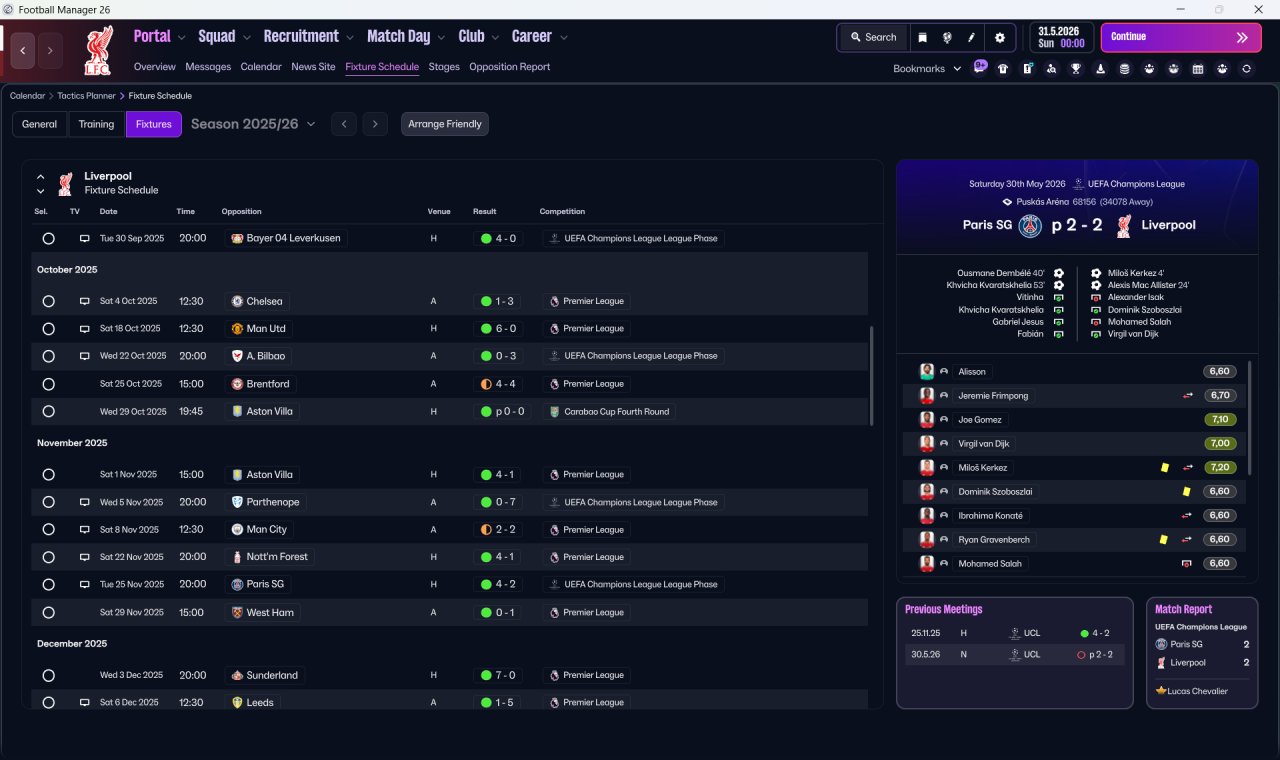Open the shirt kit bookmark shortcut icon
The height and width of the screenshot is (760, 1280).
point(1003,69)
